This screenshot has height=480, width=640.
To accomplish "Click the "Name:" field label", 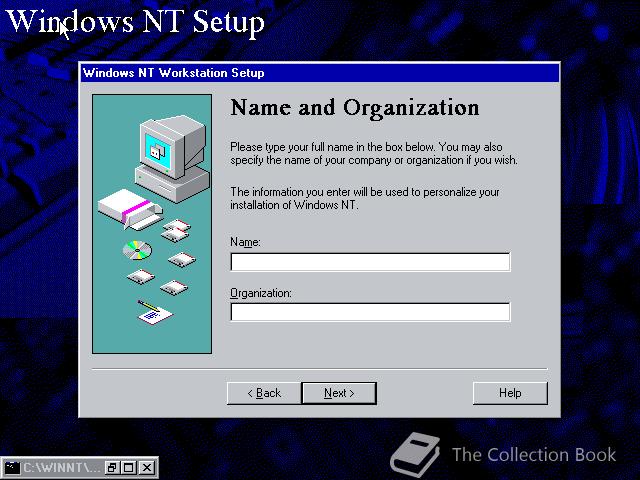I will click(x=245, y=242).
